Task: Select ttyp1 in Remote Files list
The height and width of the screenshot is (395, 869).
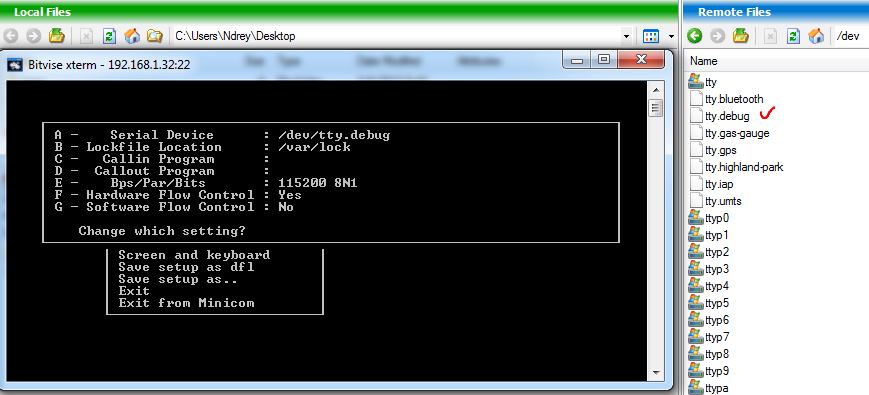Action: [717, 235]
